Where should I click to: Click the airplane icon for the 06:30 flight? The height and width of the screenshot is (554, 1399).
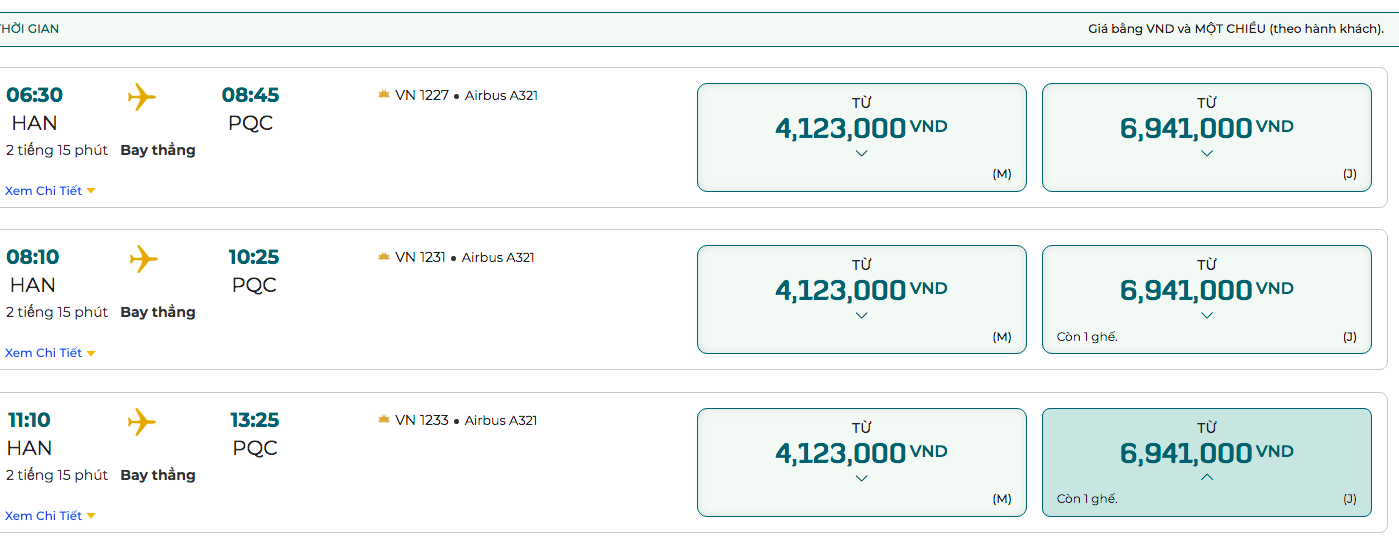pyautogui.click(x=142, y=97)
